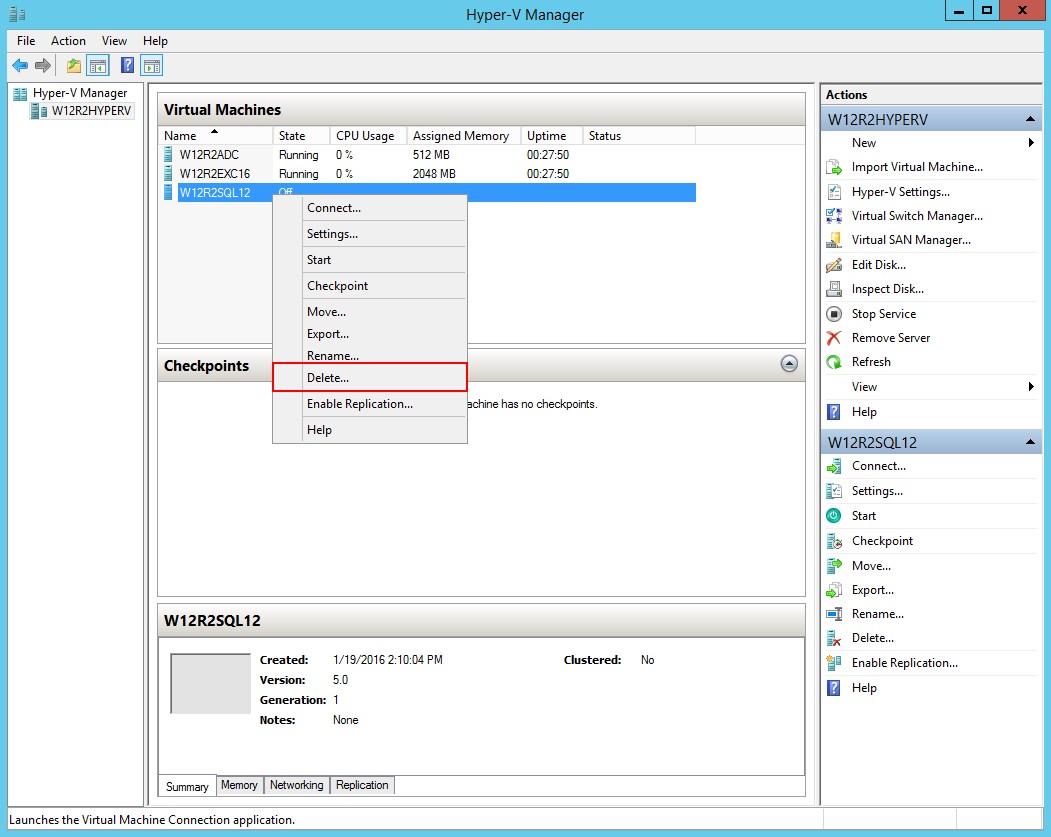Click the Move icon in Actions pane
The width and height of the screenshot is (1051, 837).
pyautogui.click(x=834, y=566)
